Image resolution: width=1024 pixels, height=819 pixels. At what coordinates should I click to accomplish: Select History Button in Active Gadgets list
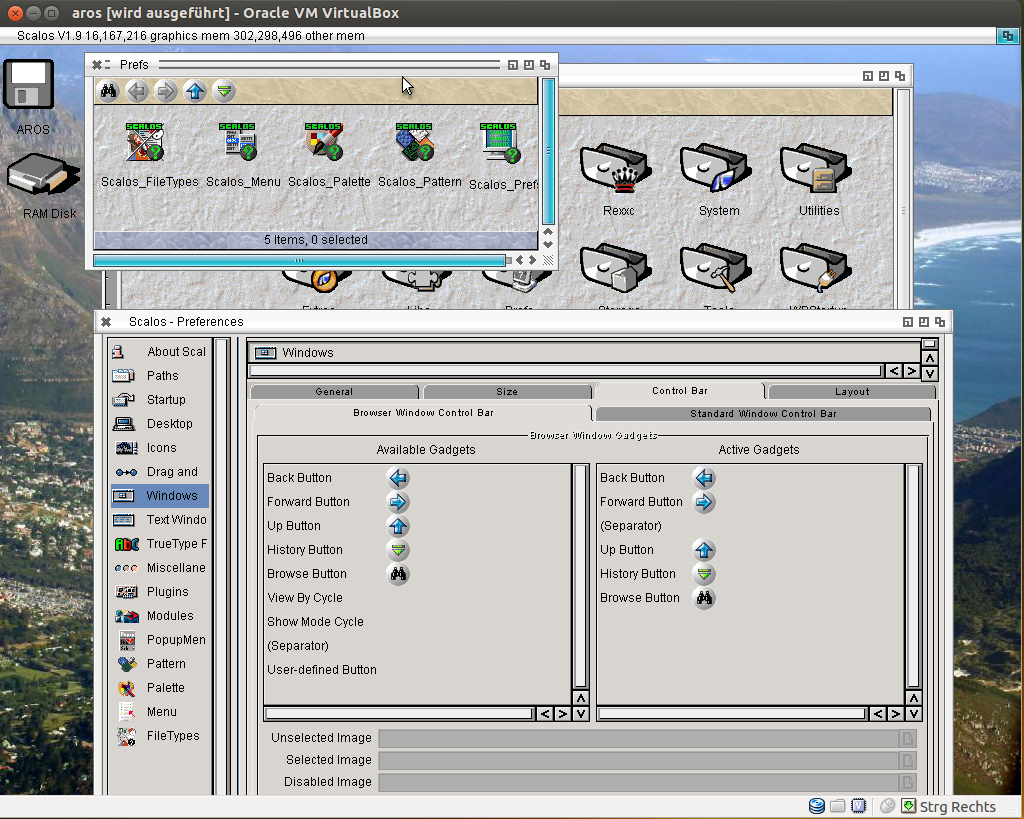pyautogui.click(x=638, y=574)
